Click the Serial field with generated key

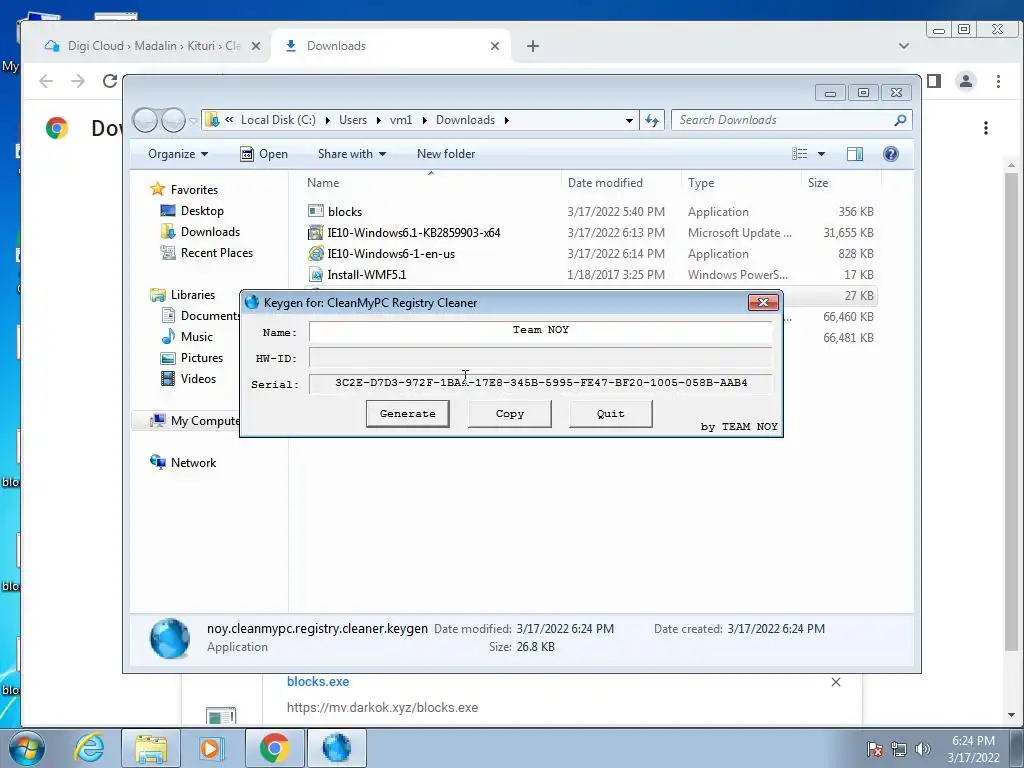[x=541, y=383]
